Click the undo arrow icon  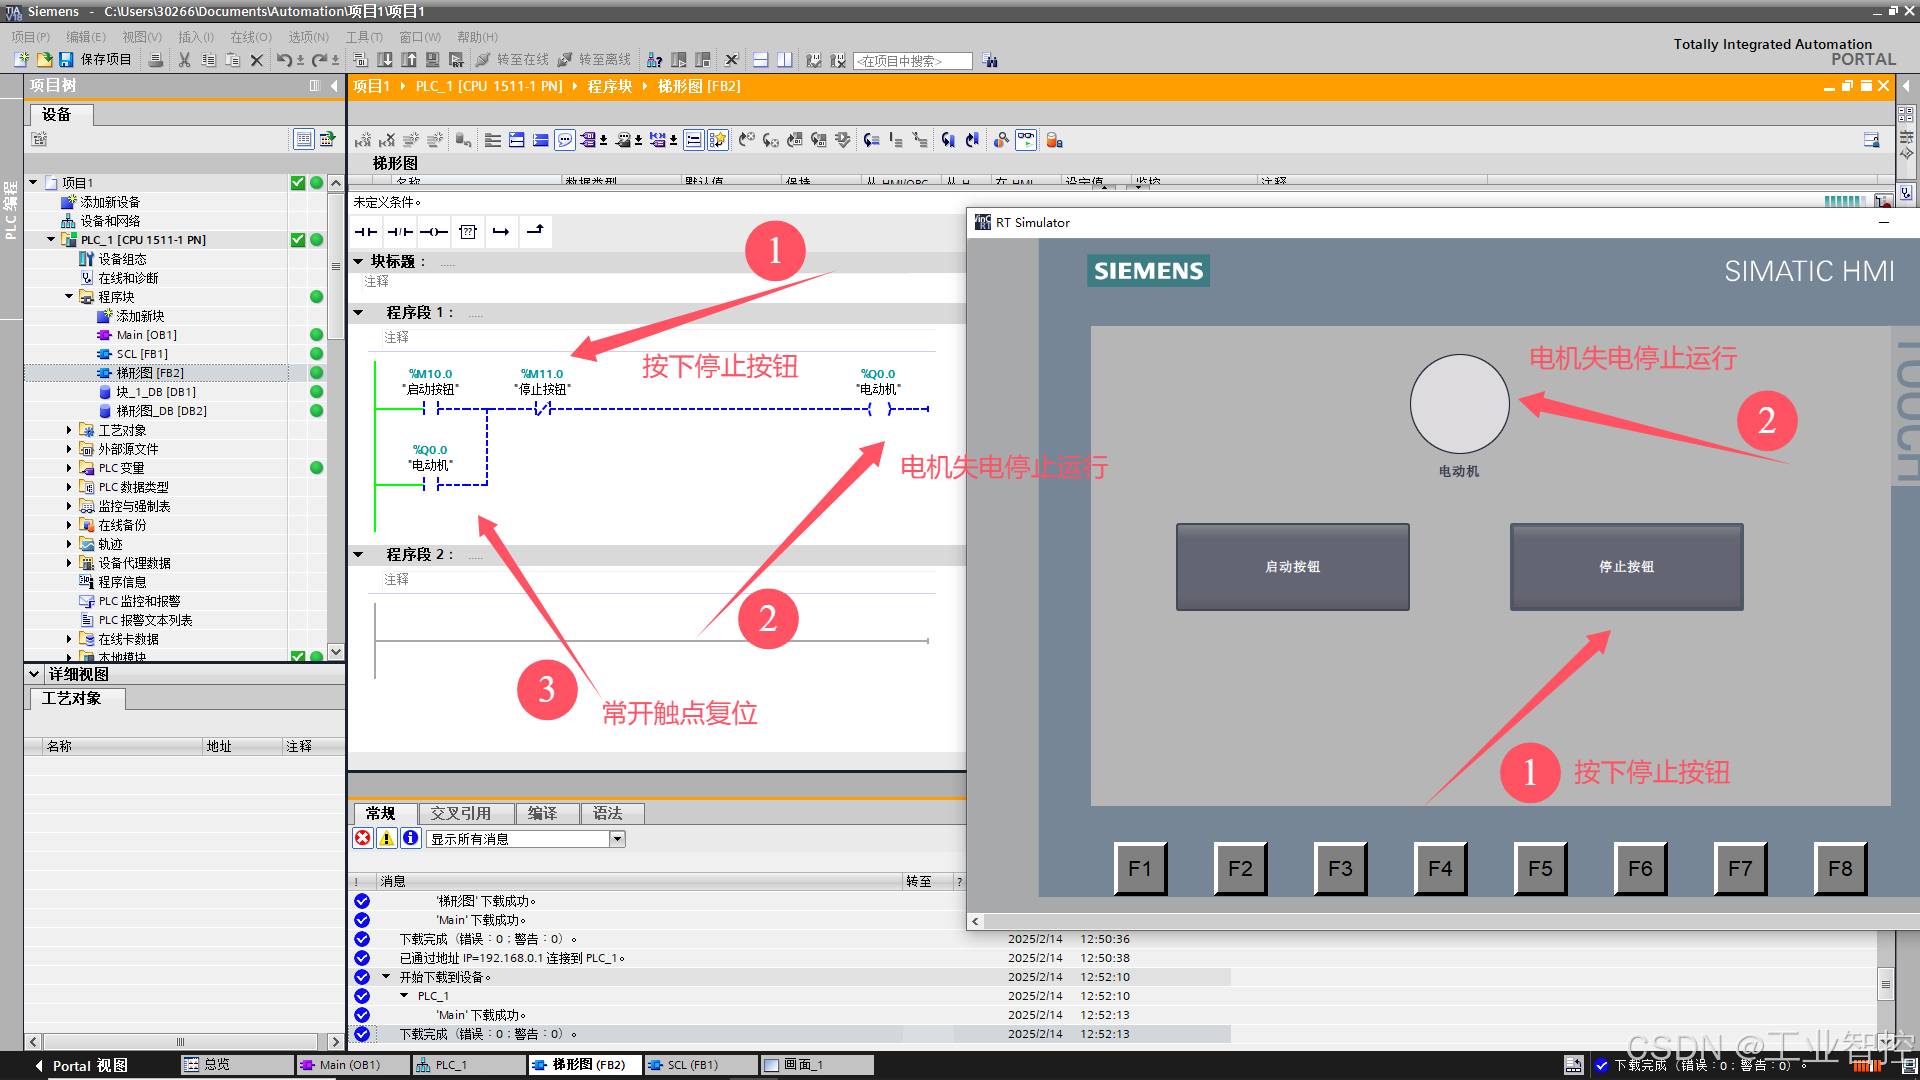pos(284,60)
